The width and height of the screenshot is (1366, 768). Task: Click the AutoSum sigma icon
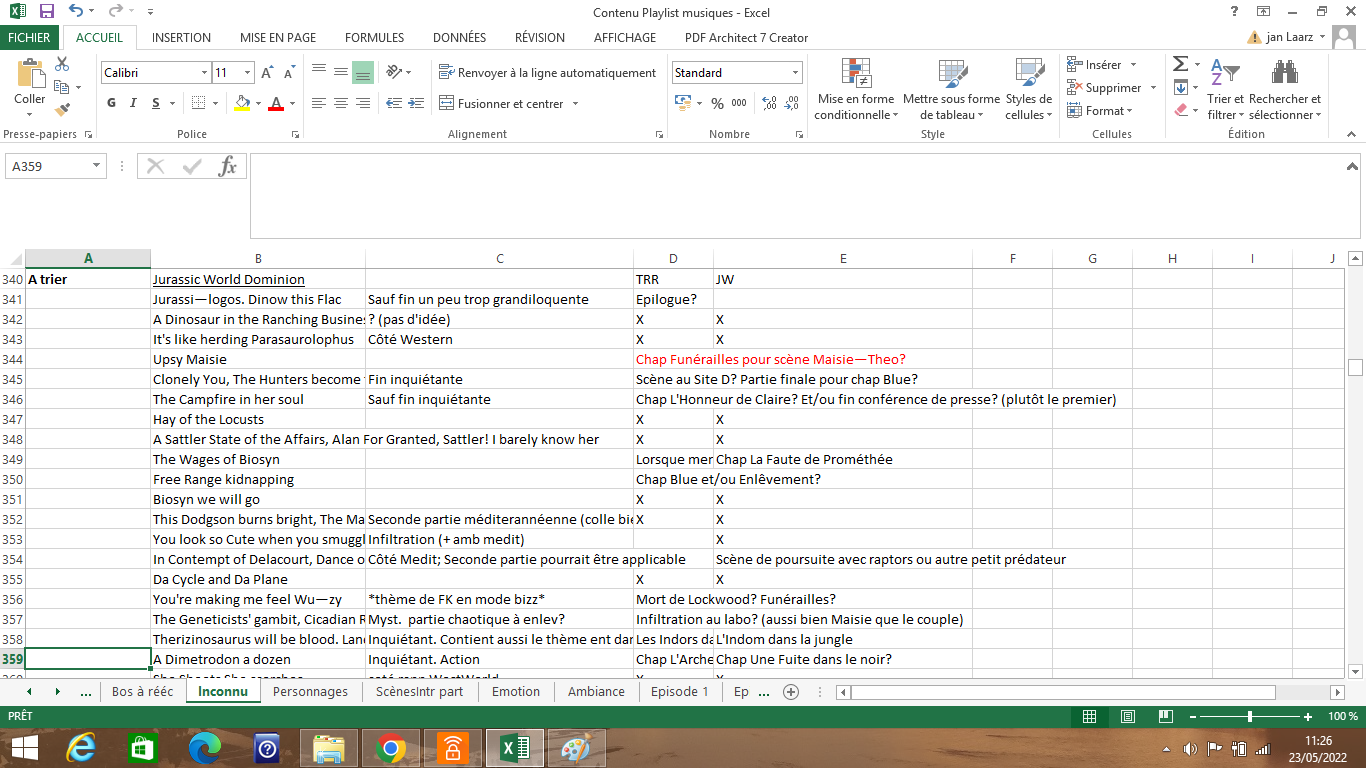[x=1181, y=64]
